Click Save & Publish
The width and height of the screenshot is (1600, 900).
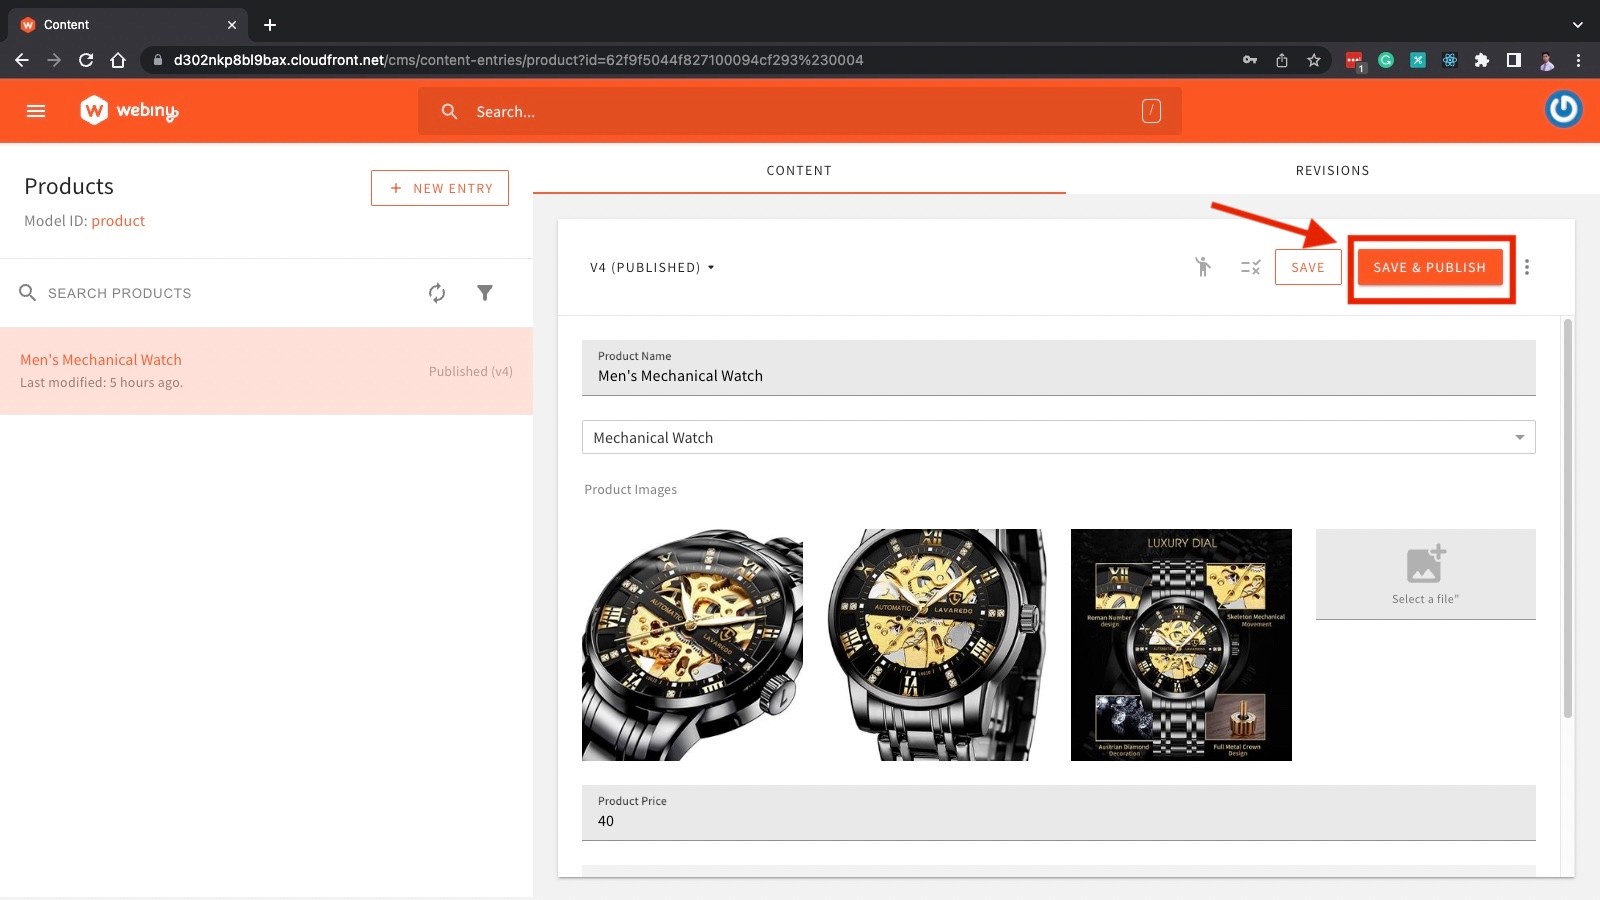coord(1429,267)
